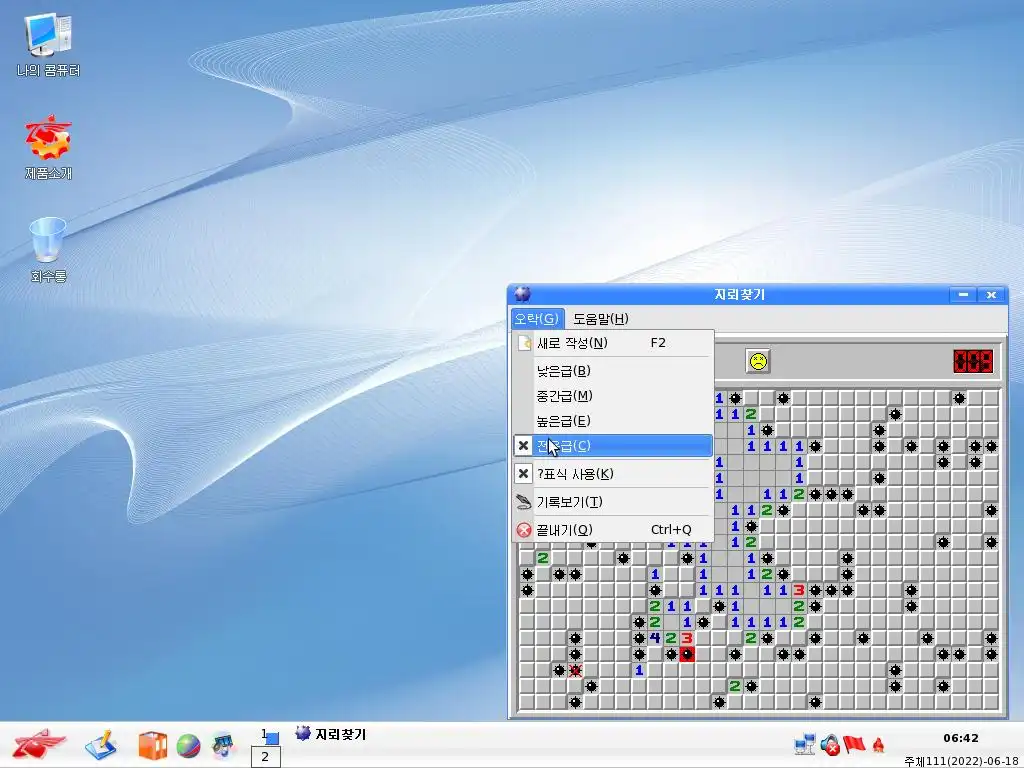This screenshot has height=768, width=1024.
Task: Open the network status tray icon
Action: pos(805,744)
